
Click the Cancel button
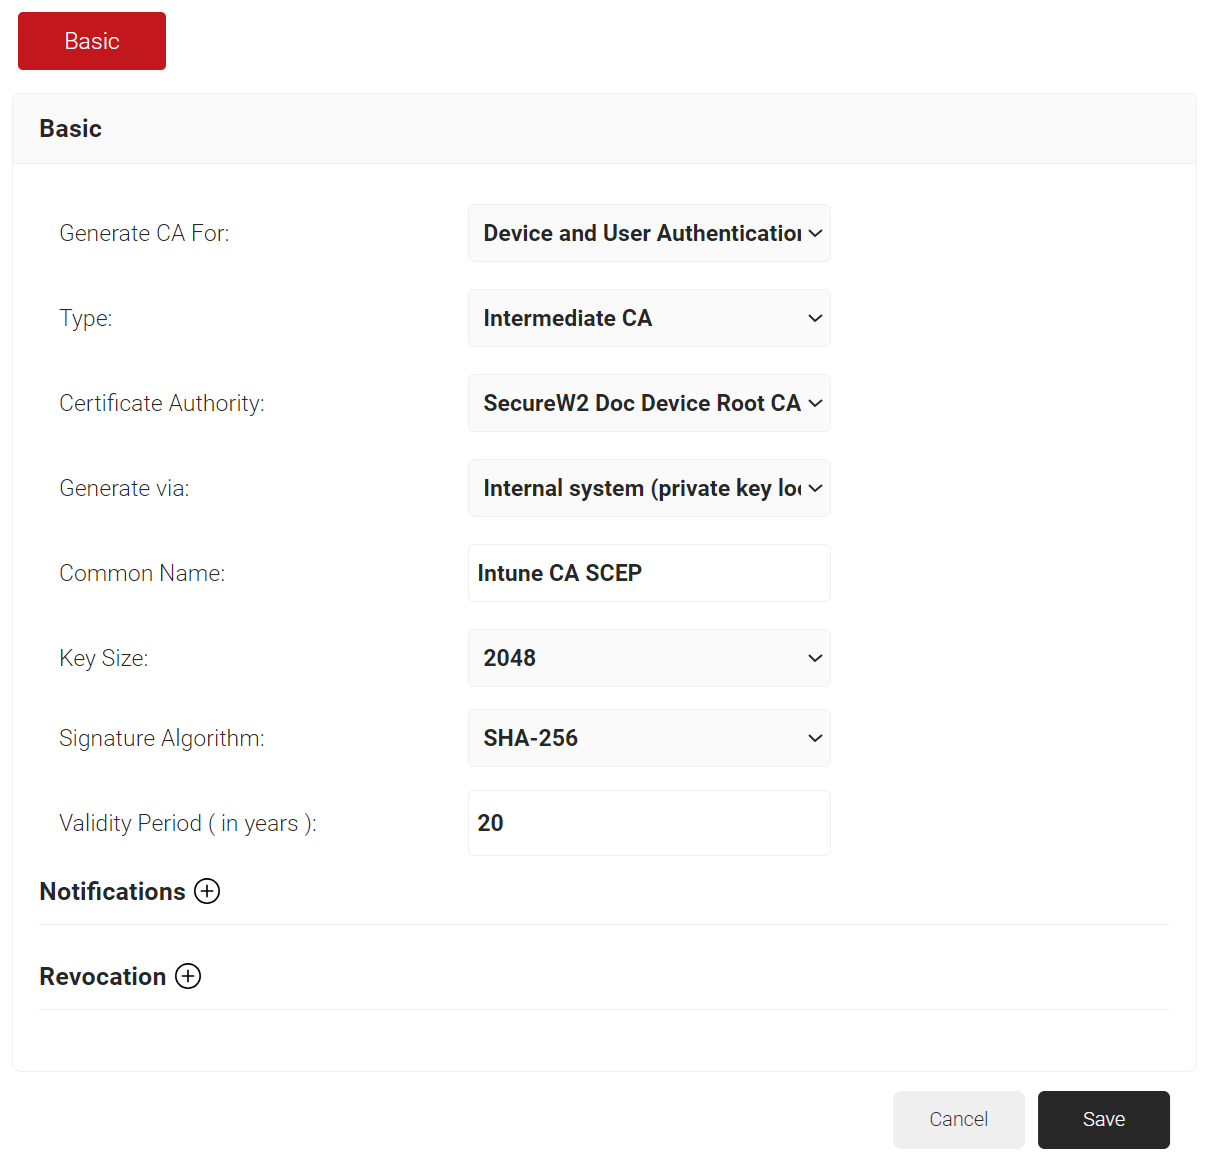958,1120
